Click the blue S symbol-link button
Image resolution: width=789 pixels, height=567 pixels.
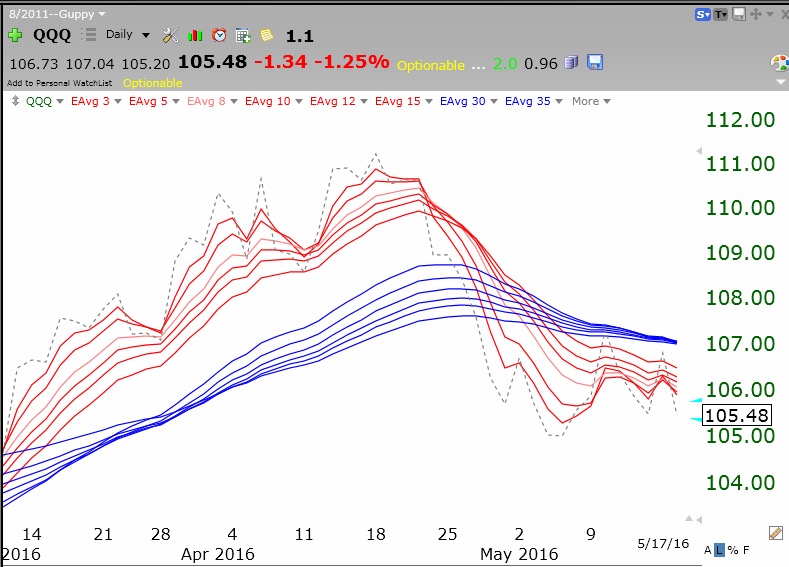702,15
